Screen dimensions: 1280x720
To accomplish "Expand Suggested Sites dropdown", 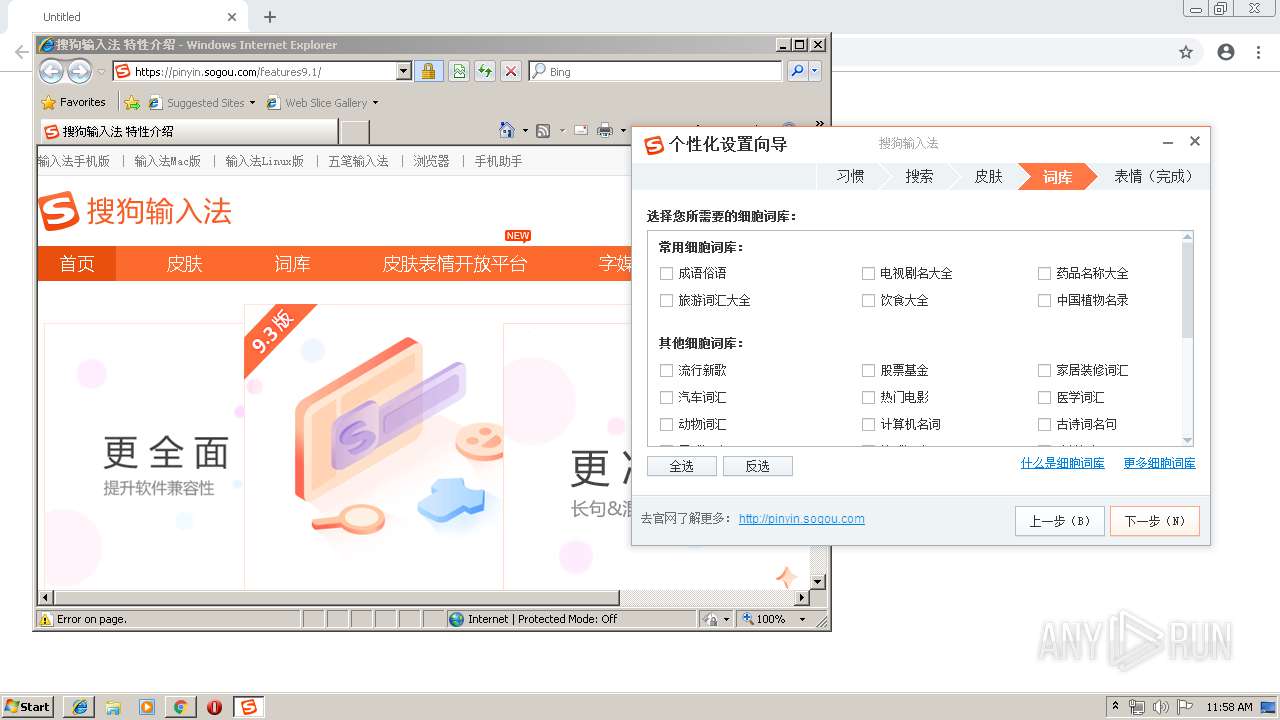I will click(x=252, y=103).
